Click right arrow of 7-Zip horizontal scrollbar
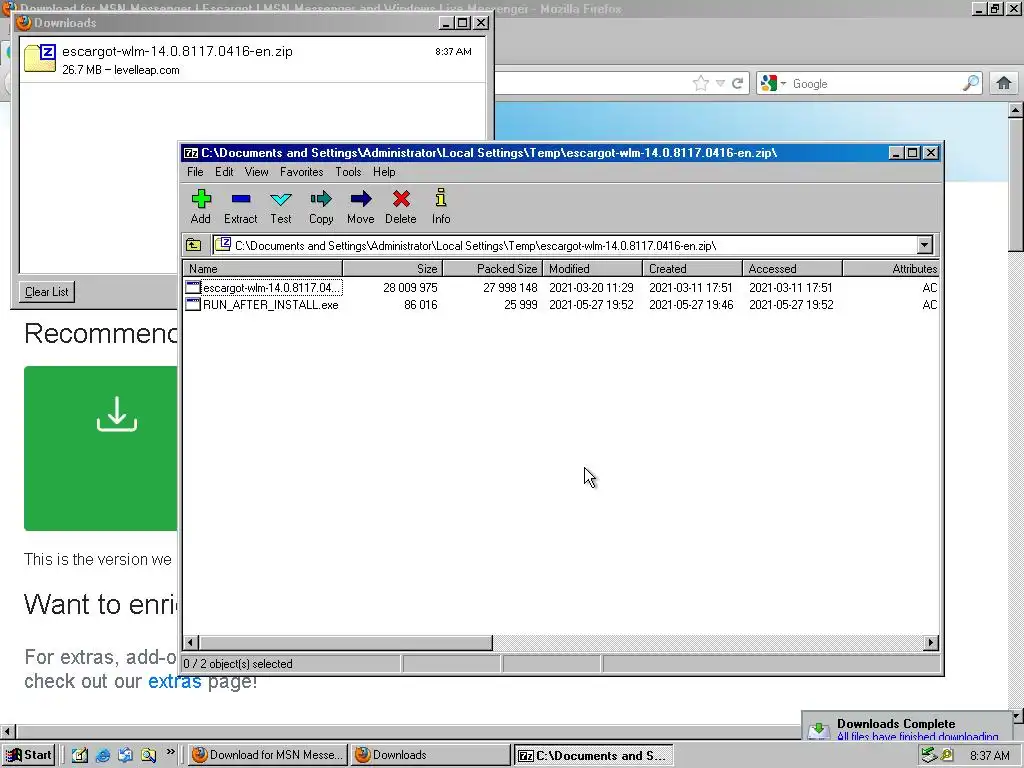1024x768 pixels. pos(931,643)
